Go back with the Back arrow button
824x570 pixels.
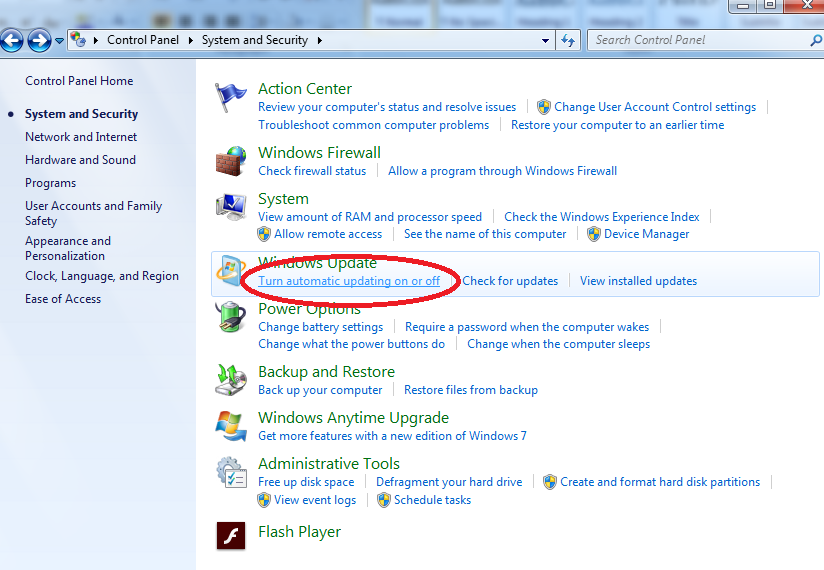pyautogui.click(x=12, y=40)
